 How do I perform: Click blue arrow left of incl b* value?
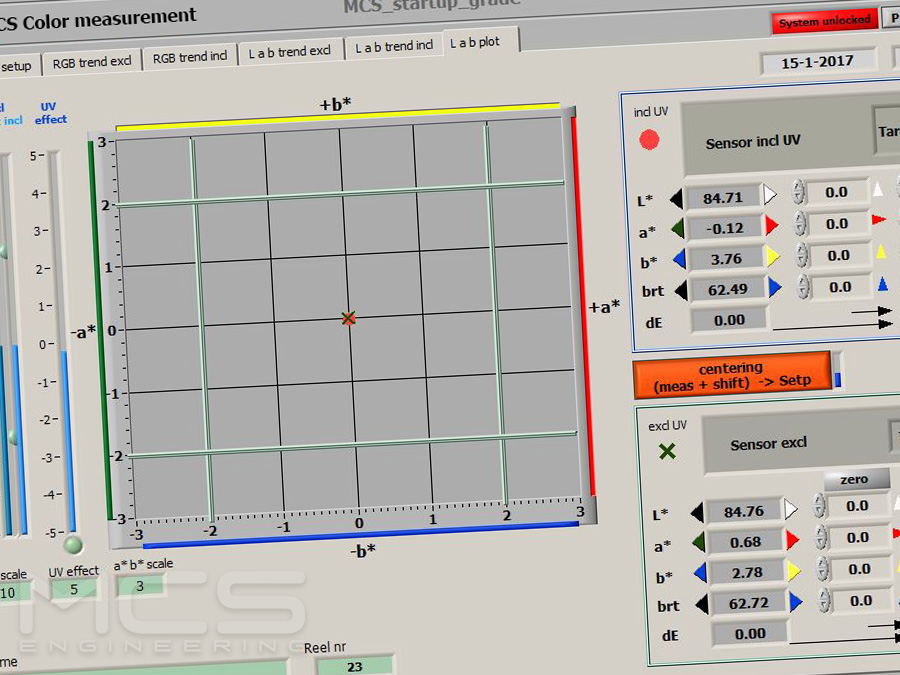click(679, 259)
